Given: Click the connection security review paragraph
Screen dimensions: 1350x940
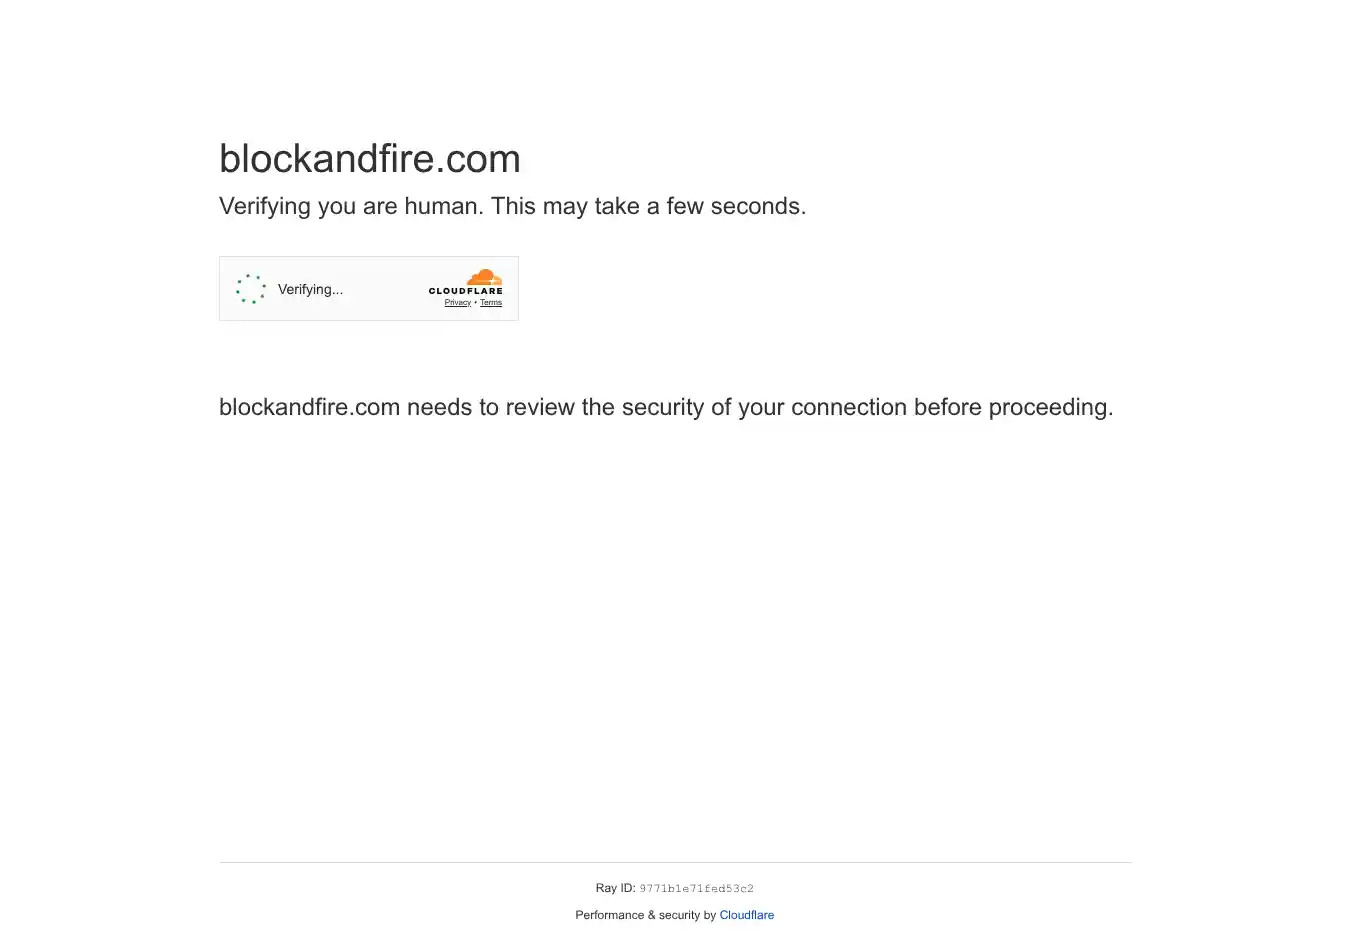Looking at the screenshot, I should [666, 407].
